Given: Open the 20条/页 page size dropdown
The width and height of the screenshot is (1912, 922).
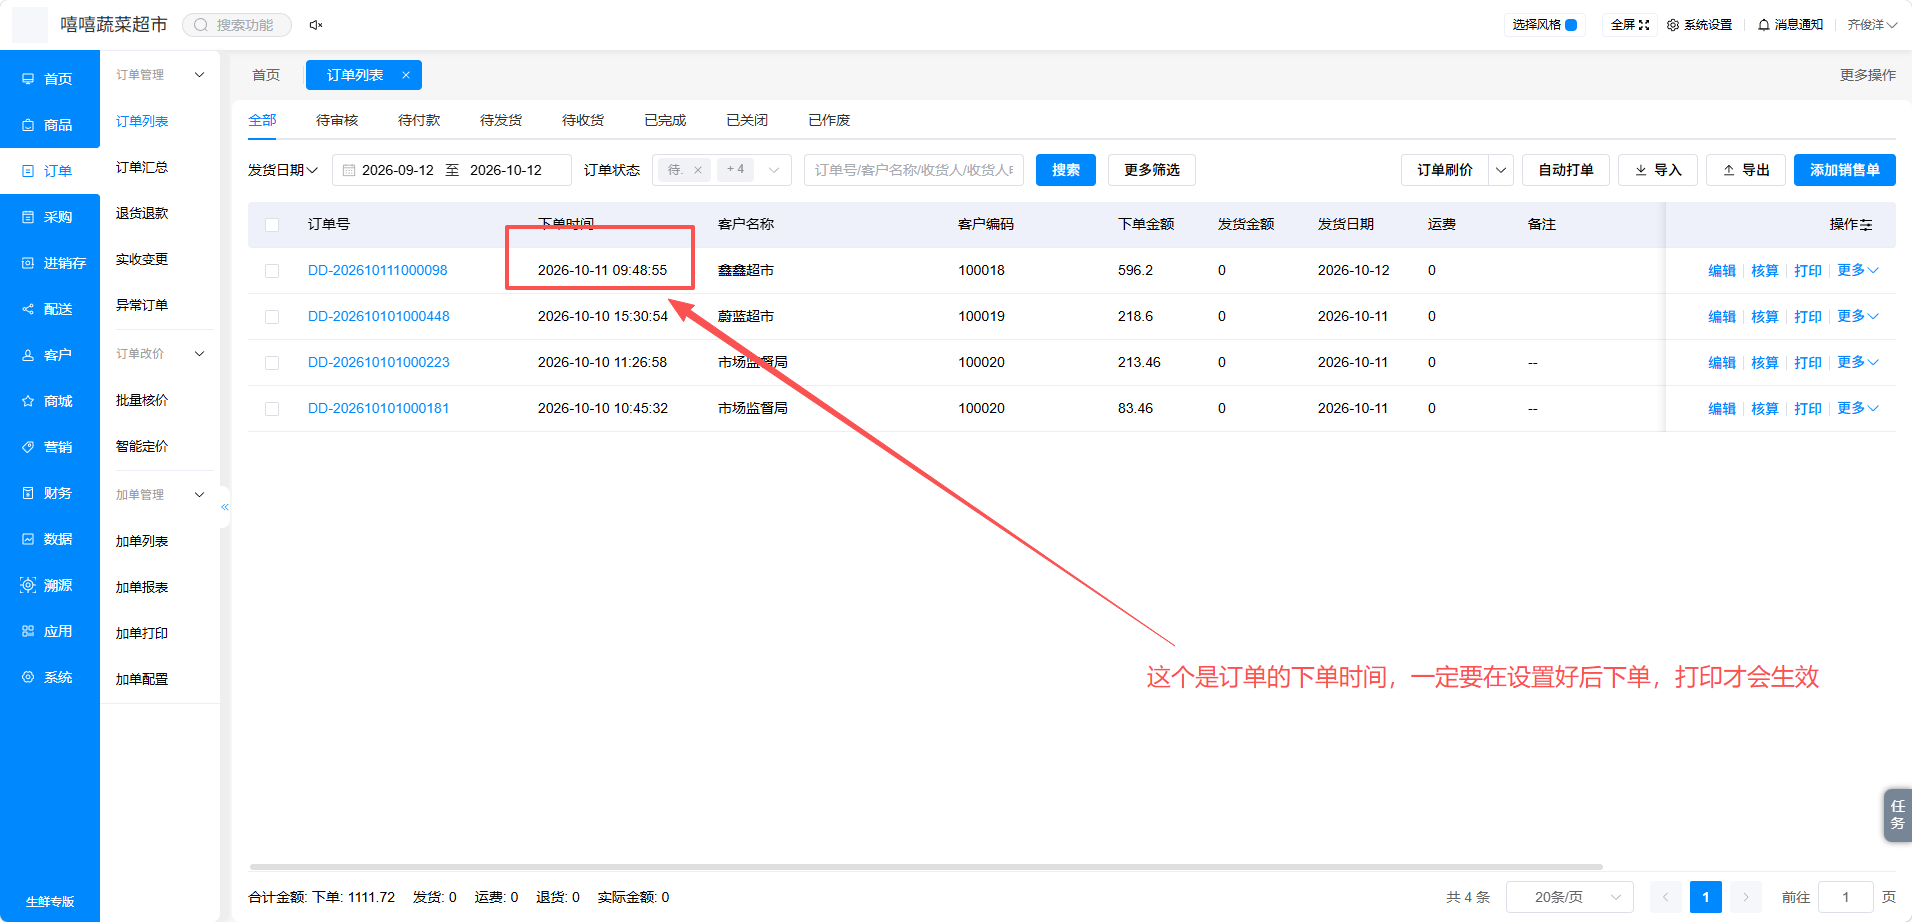Looking at the screenshot, I should click(1570, 897).
